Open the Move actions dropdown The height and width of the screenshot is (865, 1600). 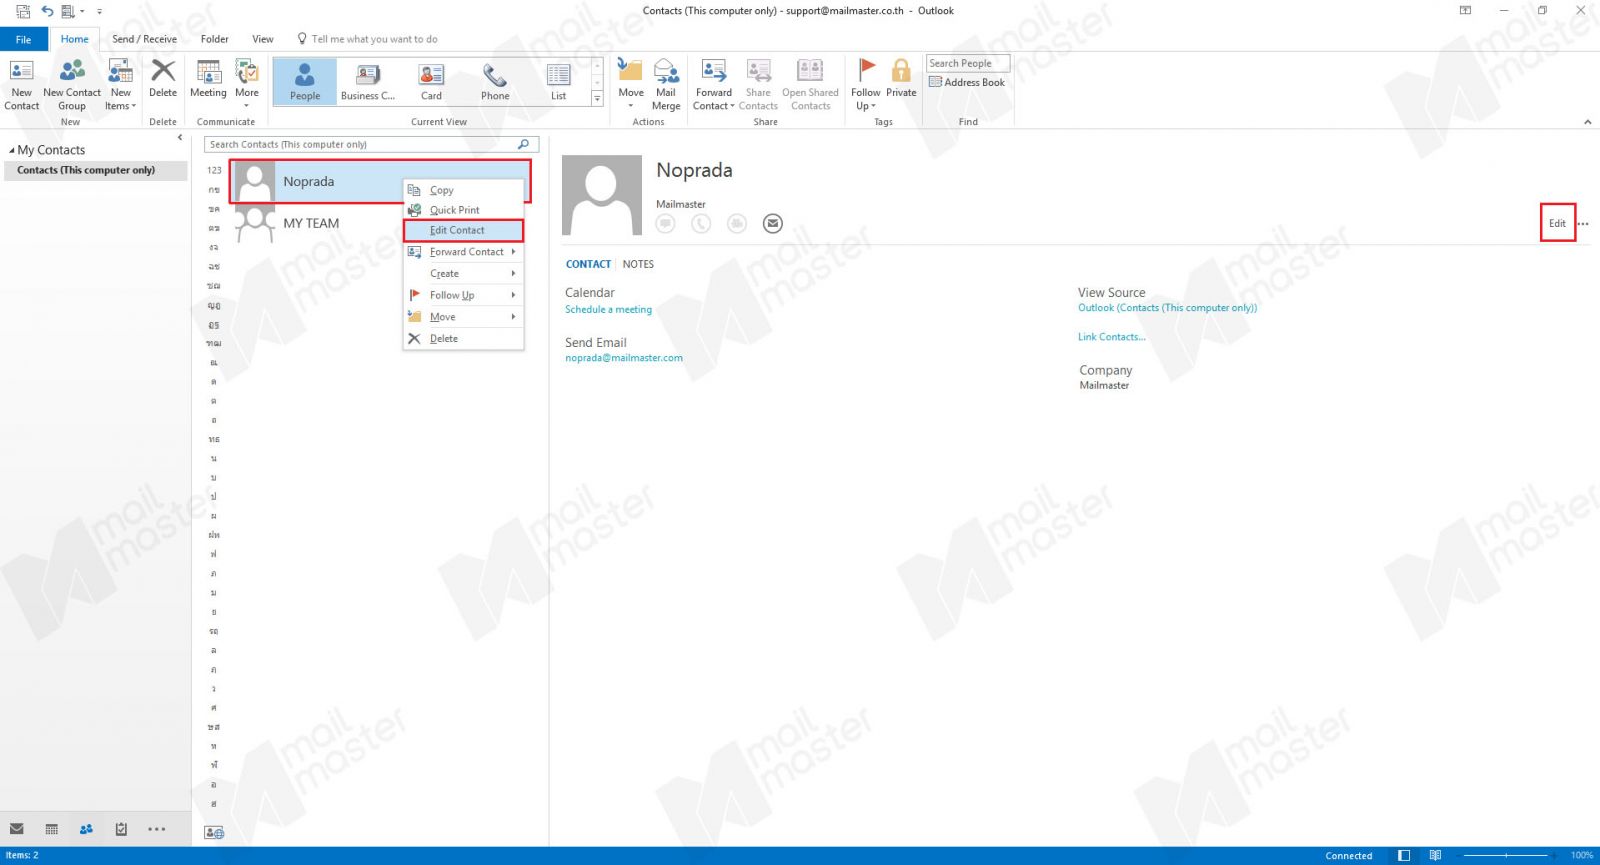[631, 84]
